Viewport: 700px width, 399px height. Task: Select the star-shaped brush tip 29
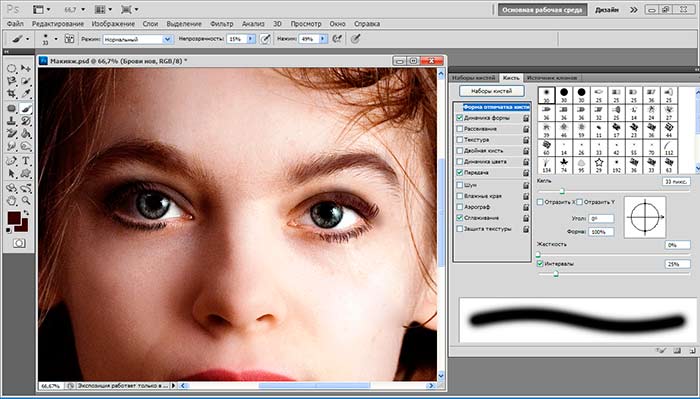point(599,164)
